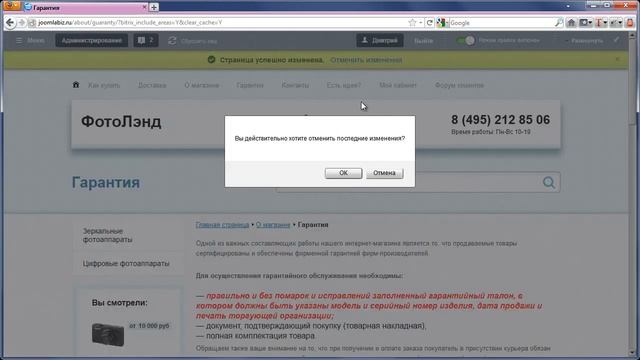Follow the Главная страница breadcrumb
The width and height of the screenshot is (640, 360).
tap(222, 225)
